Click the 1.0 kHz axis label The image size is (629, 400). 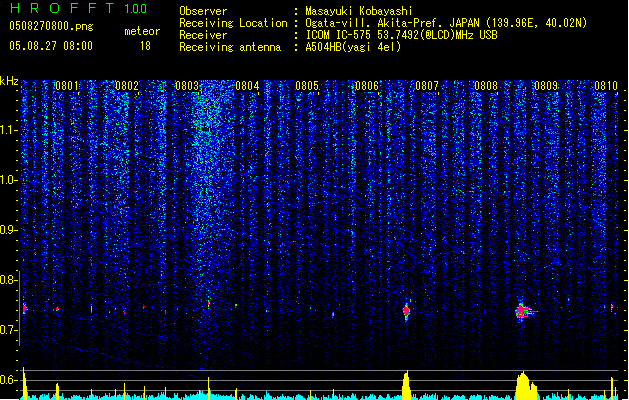8,180
